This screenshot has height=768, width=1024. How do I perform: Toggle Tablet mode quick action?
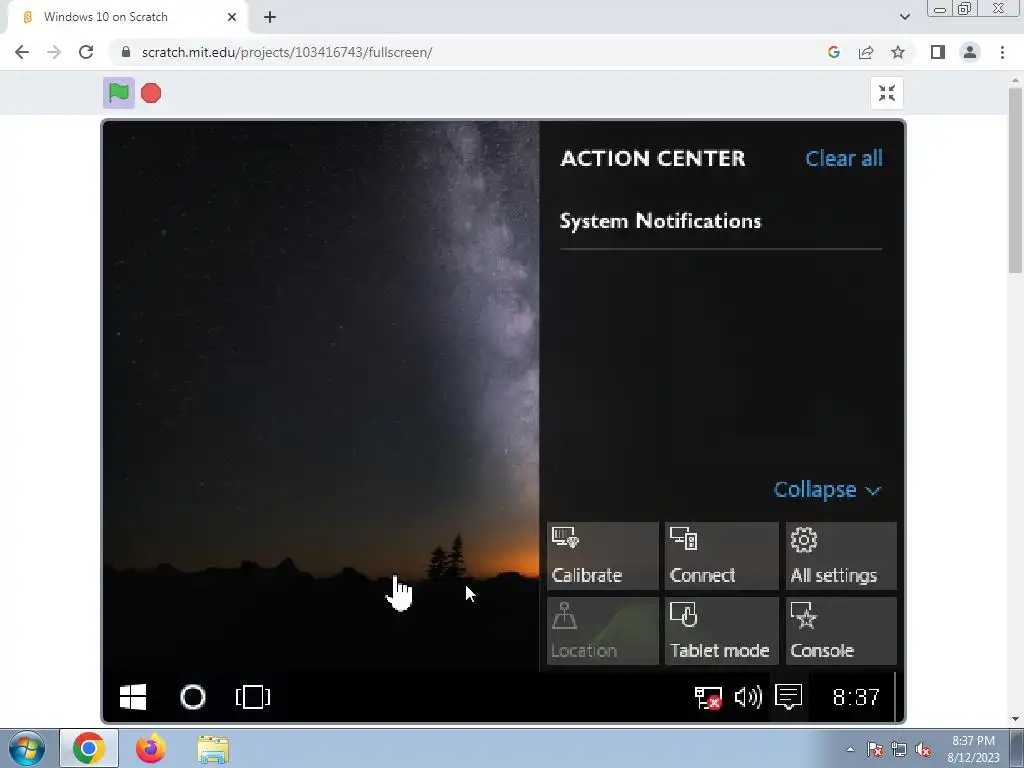pyautogui.click(x=722, y=631)
